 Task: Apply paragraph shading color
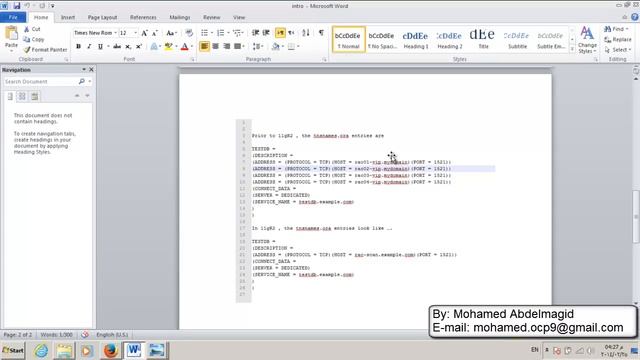click(276, 47)
